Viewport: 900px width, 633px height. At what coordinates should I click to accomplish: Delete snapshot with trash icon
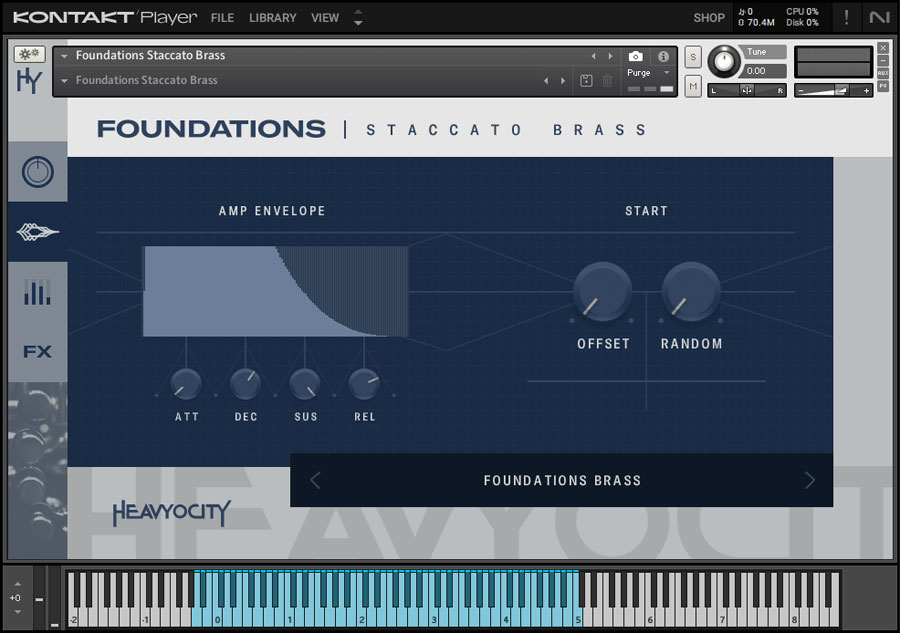coord(607,81)
